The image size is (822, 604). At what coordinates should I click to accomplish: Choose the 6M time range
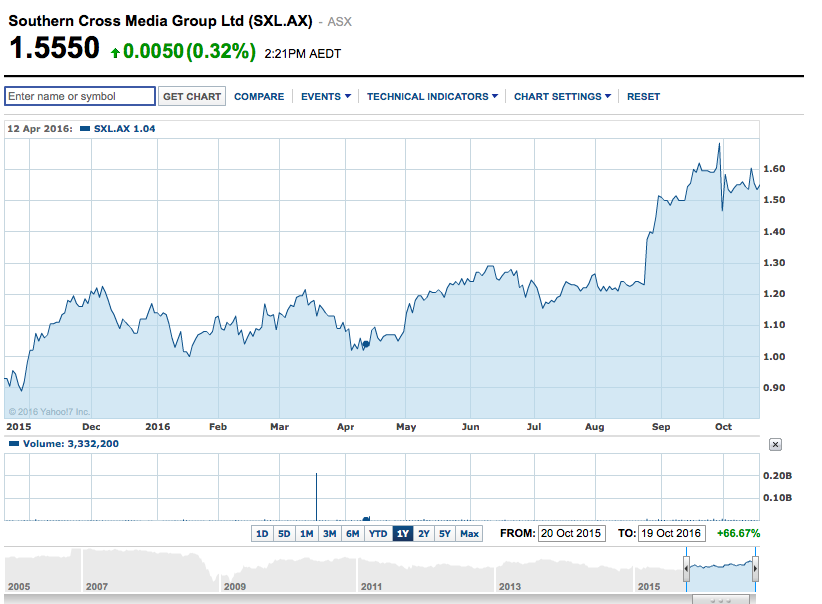pyautogui.click(x=352, y=534)
